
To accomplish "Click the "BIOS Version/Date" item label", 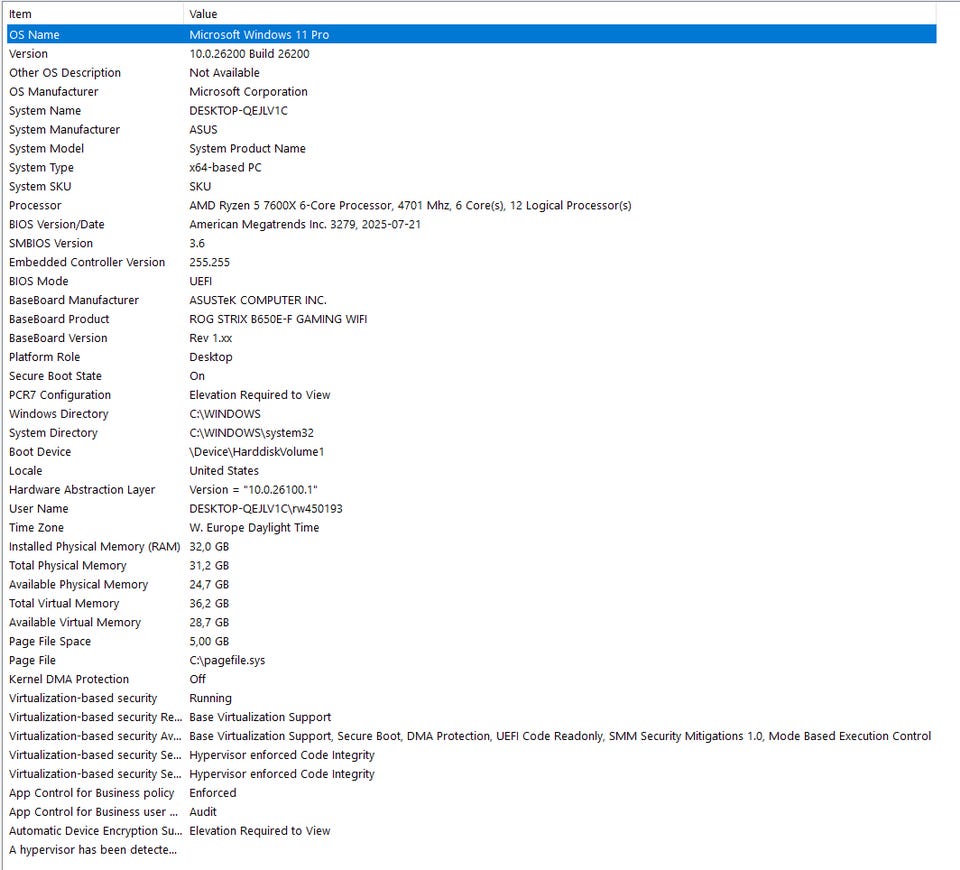I will [x=56, y=225].
